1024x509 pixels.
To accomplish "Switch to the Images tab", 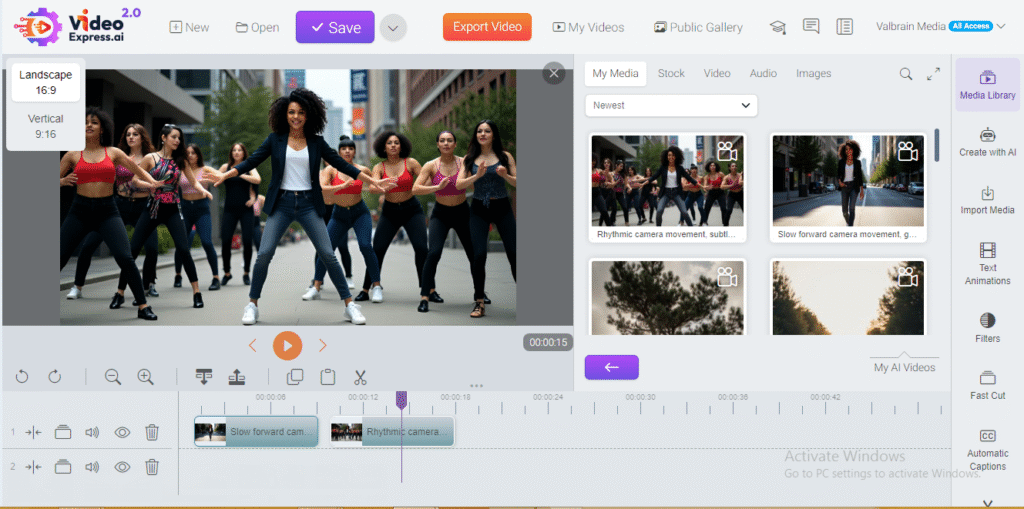I will click(x=814, y=74).
